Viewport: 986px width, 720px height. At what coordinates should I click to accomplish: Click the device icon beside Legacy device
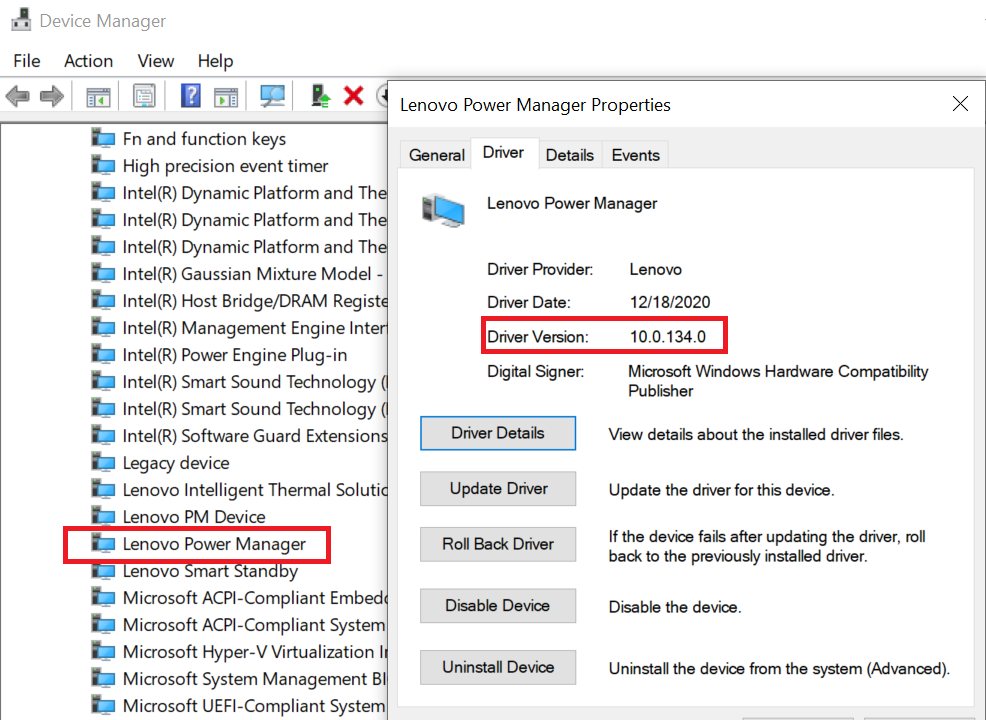tap(103, 462)
